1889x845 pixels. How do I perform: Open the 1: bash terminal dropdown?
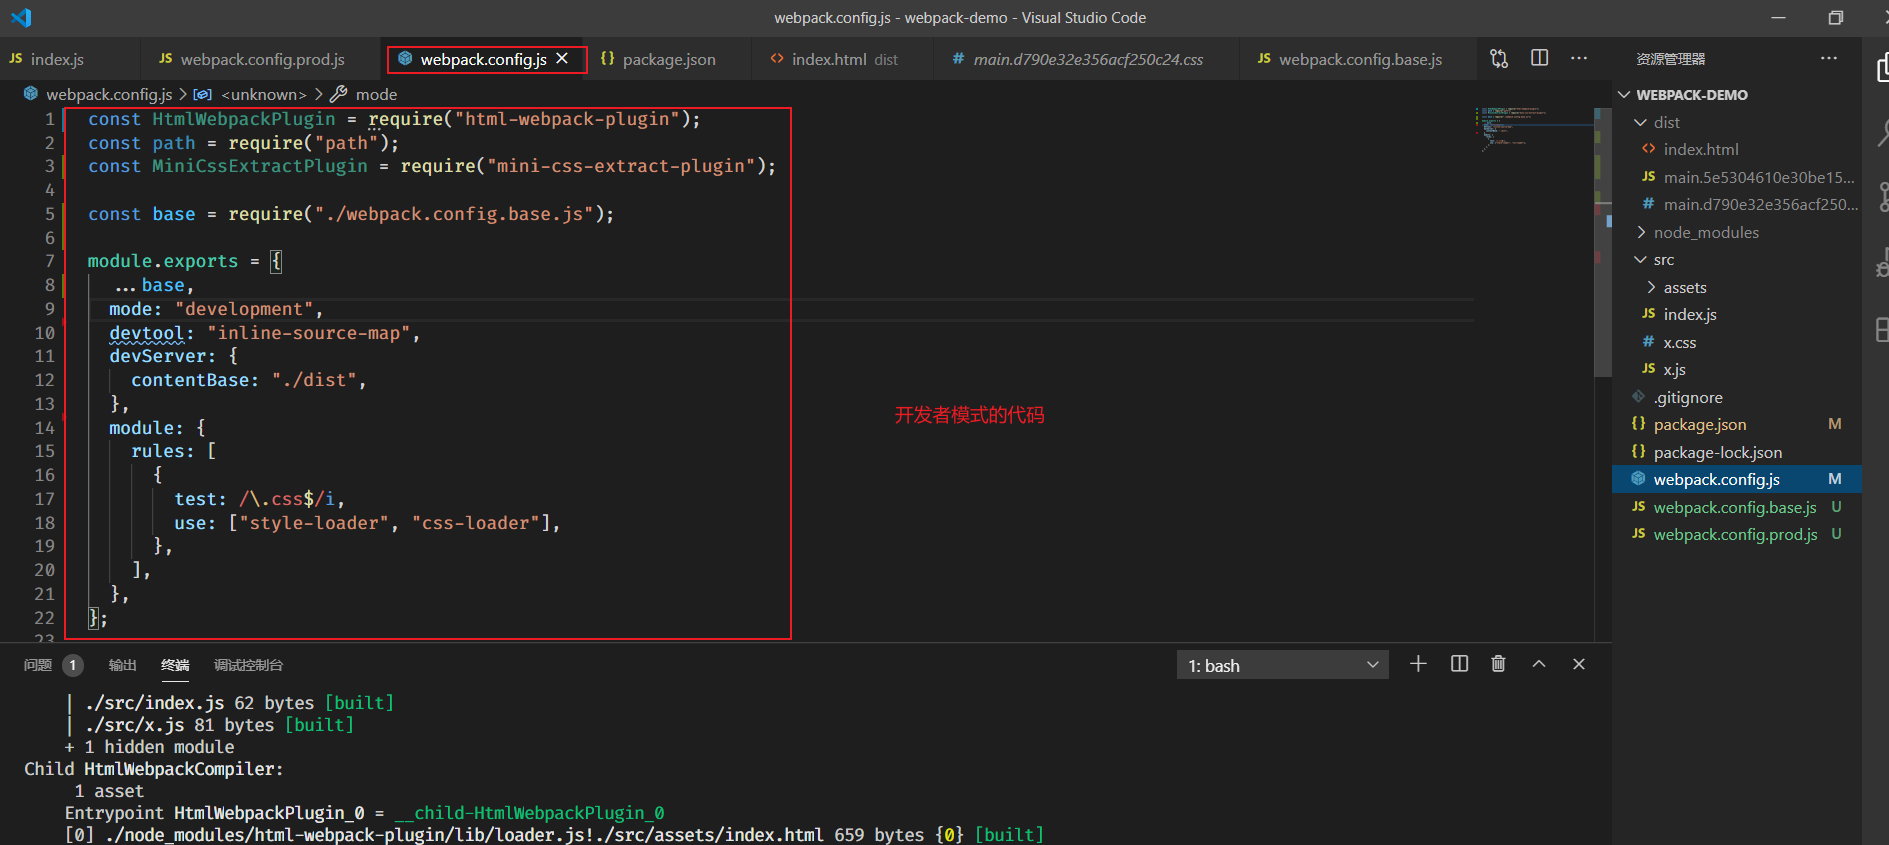[1282, 665]
